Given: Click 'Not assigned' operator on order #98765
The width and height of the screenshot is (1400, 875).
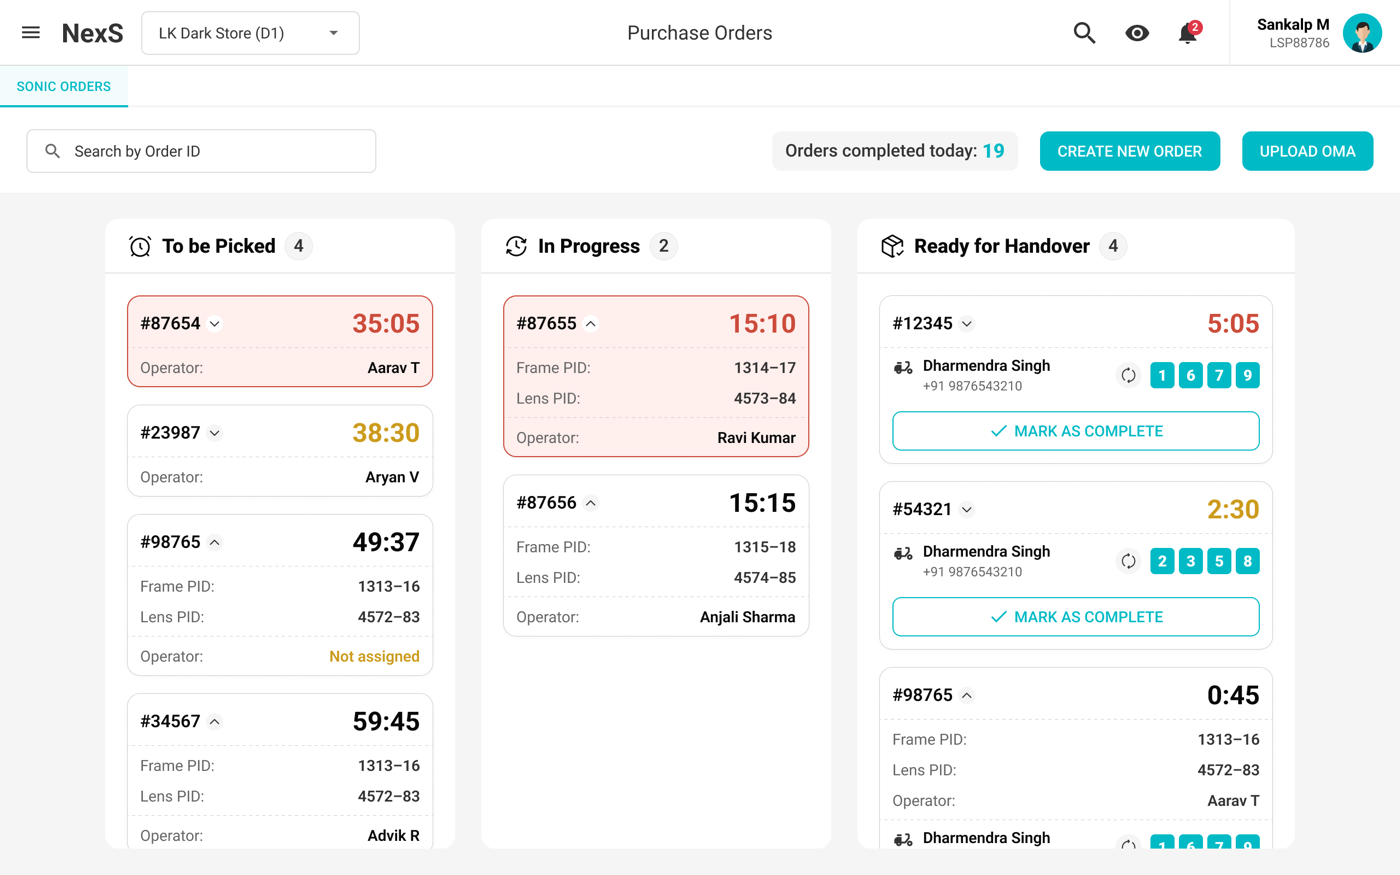Looking at the screenshot, I should pos(374,657).
